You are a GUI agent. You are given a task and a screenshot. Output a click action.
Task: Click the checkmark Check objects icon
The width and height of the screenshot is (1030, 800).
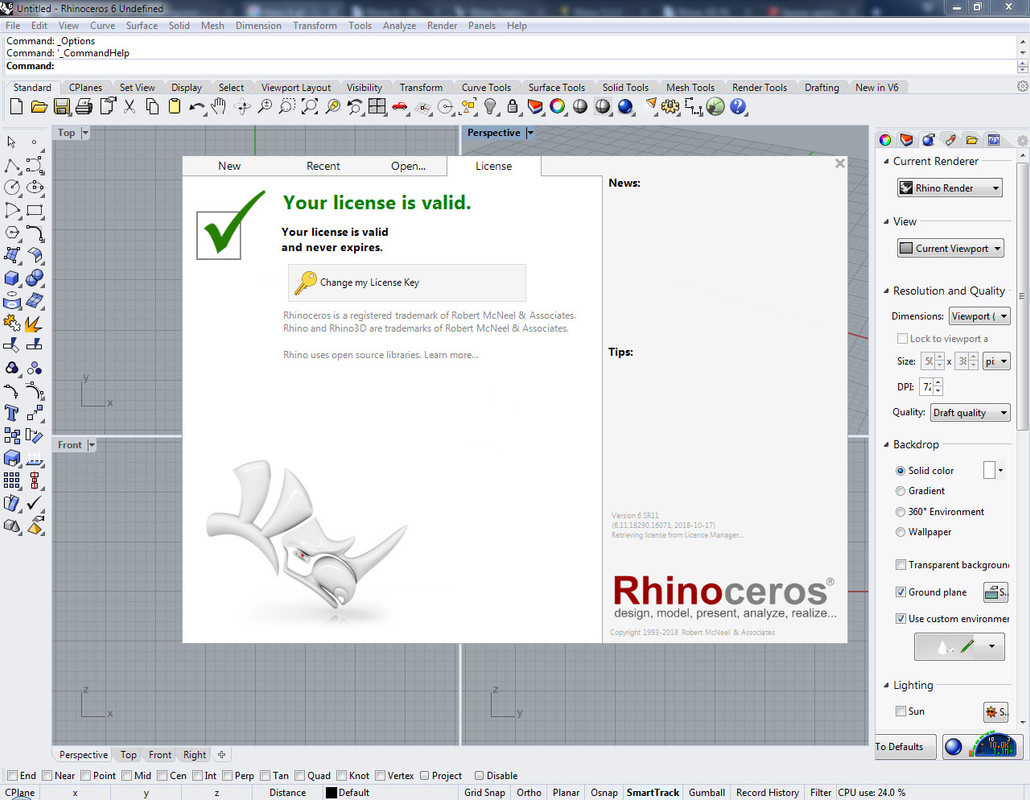coord(34,502)
